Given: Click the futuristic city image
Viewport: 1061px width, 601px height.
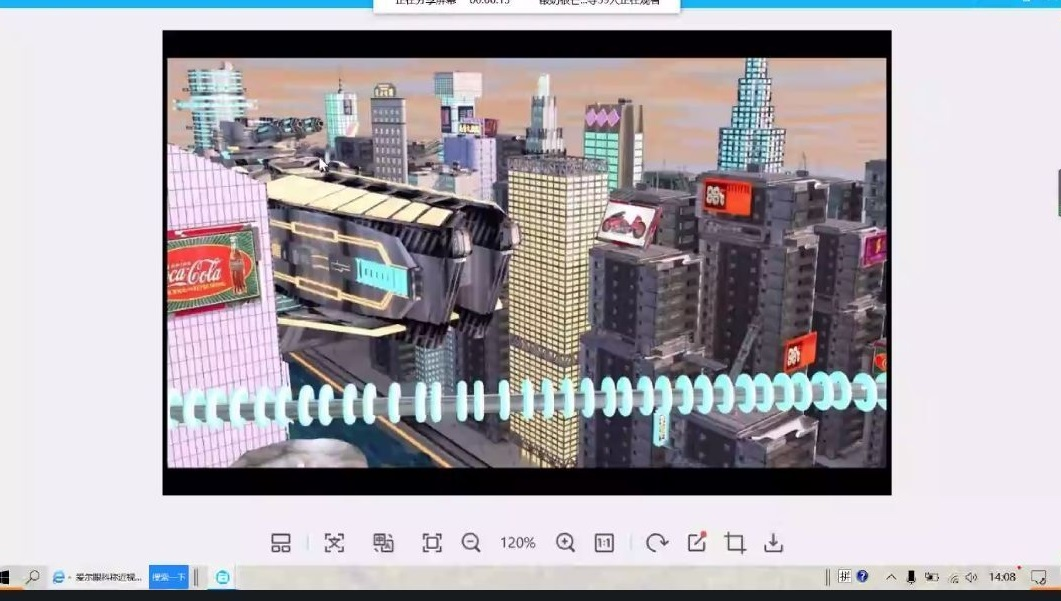Looking at the screenshot, I should pyautogui.click(x=526, y=262).
